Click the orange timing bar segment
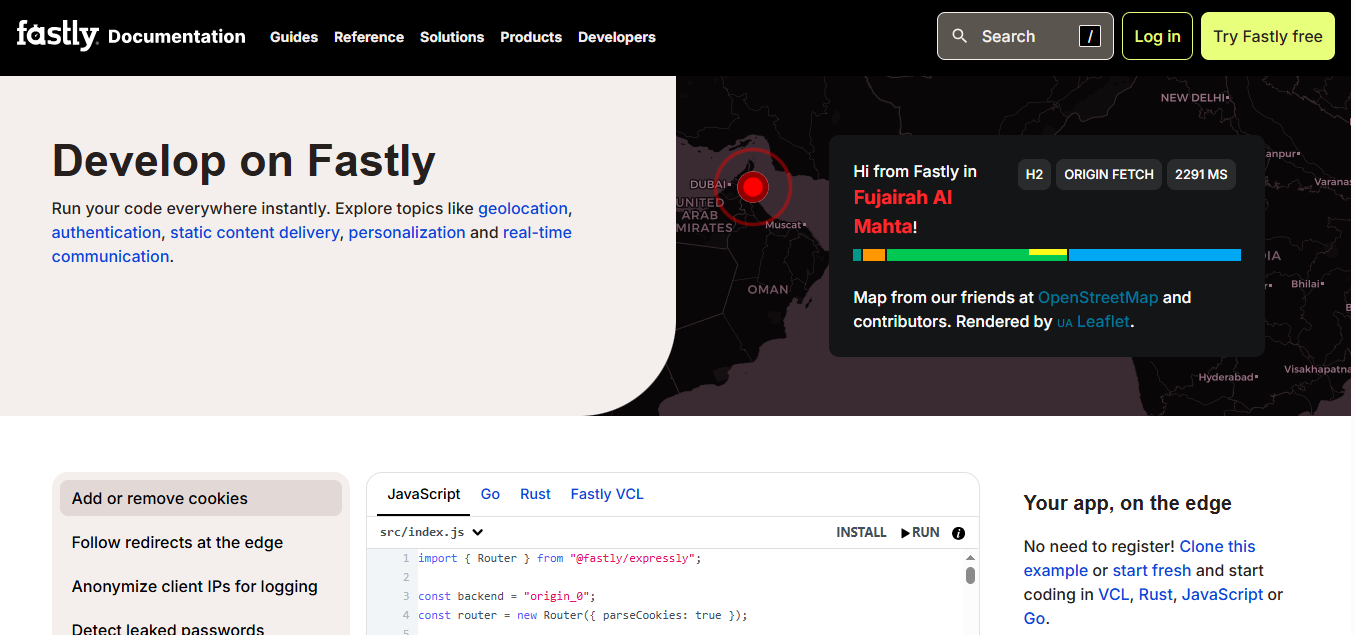The width and height of the screenshot is (1354, 635). tap(874, 255)
